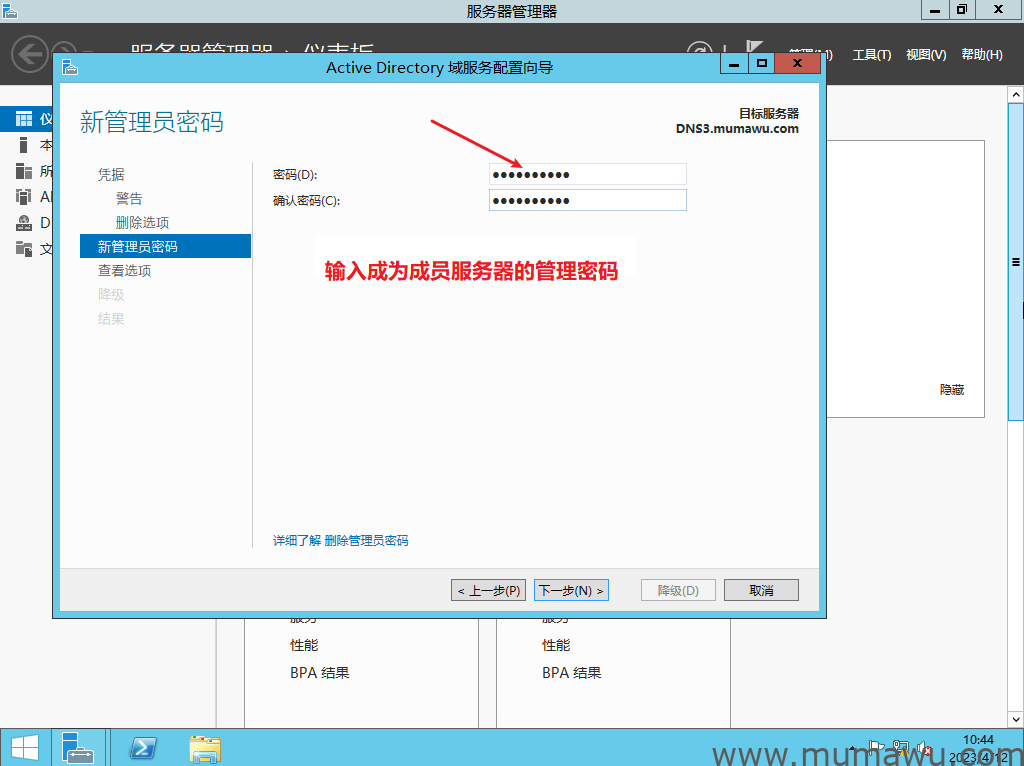Click the network icon in the system tray
The image size is (1024, 766).
(900, 747)
